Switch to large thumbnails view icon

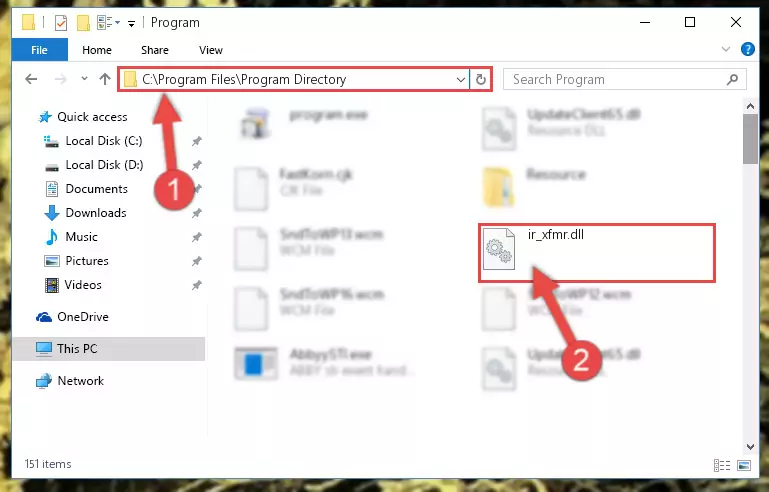(743, 465)
